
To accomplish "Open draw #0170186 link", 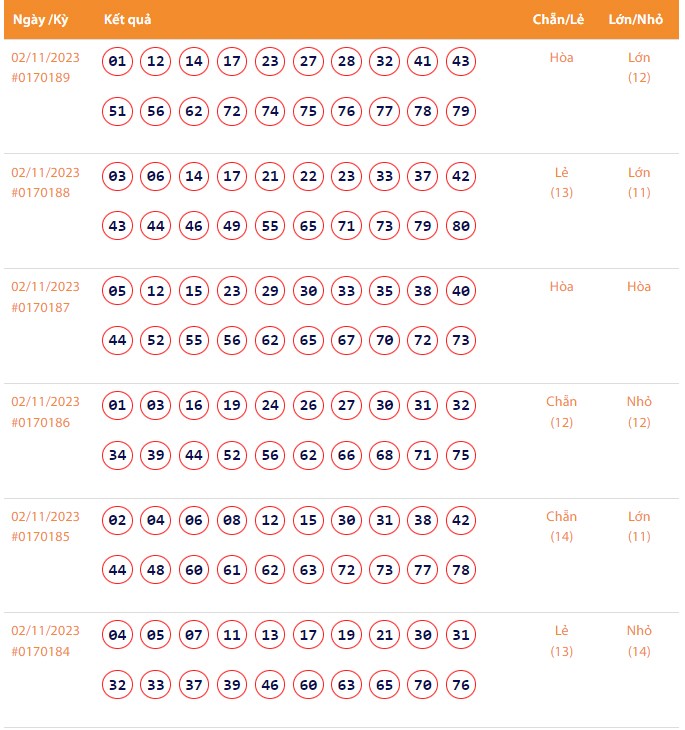I will pyautogui.click(x=41, y=422).
